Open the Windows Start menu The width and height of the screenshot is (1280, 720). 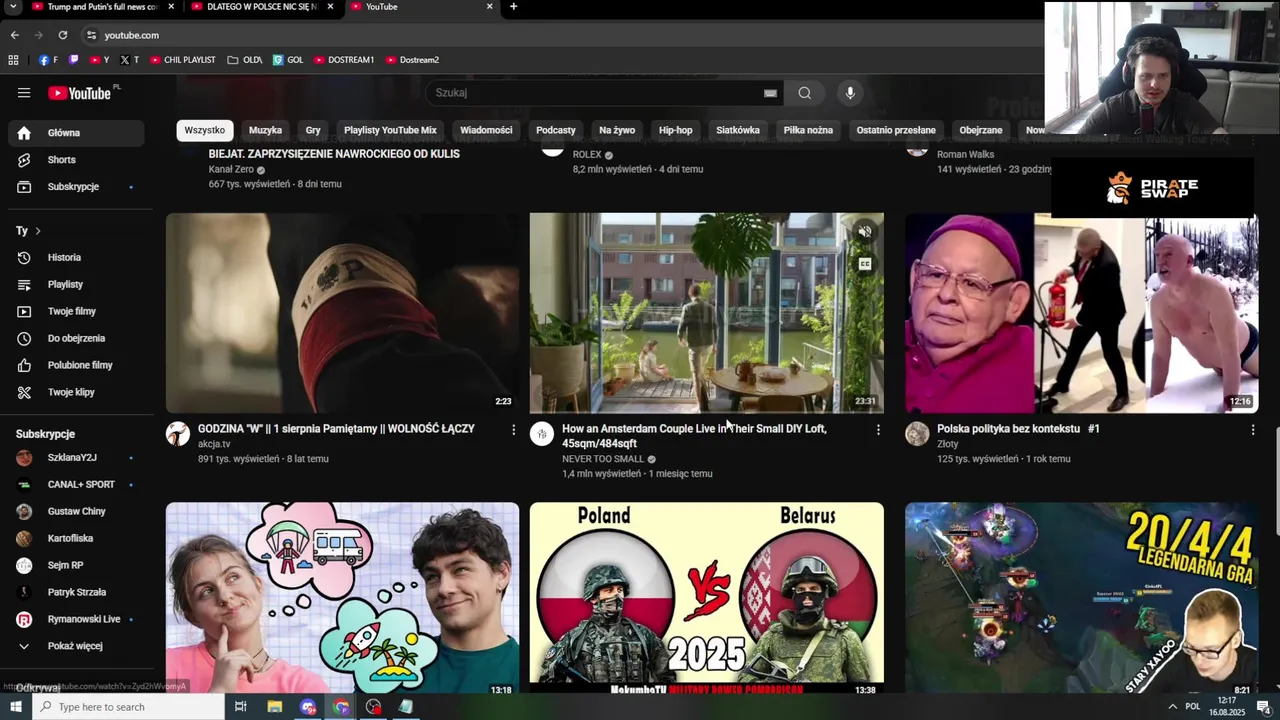tap(15, 707)
